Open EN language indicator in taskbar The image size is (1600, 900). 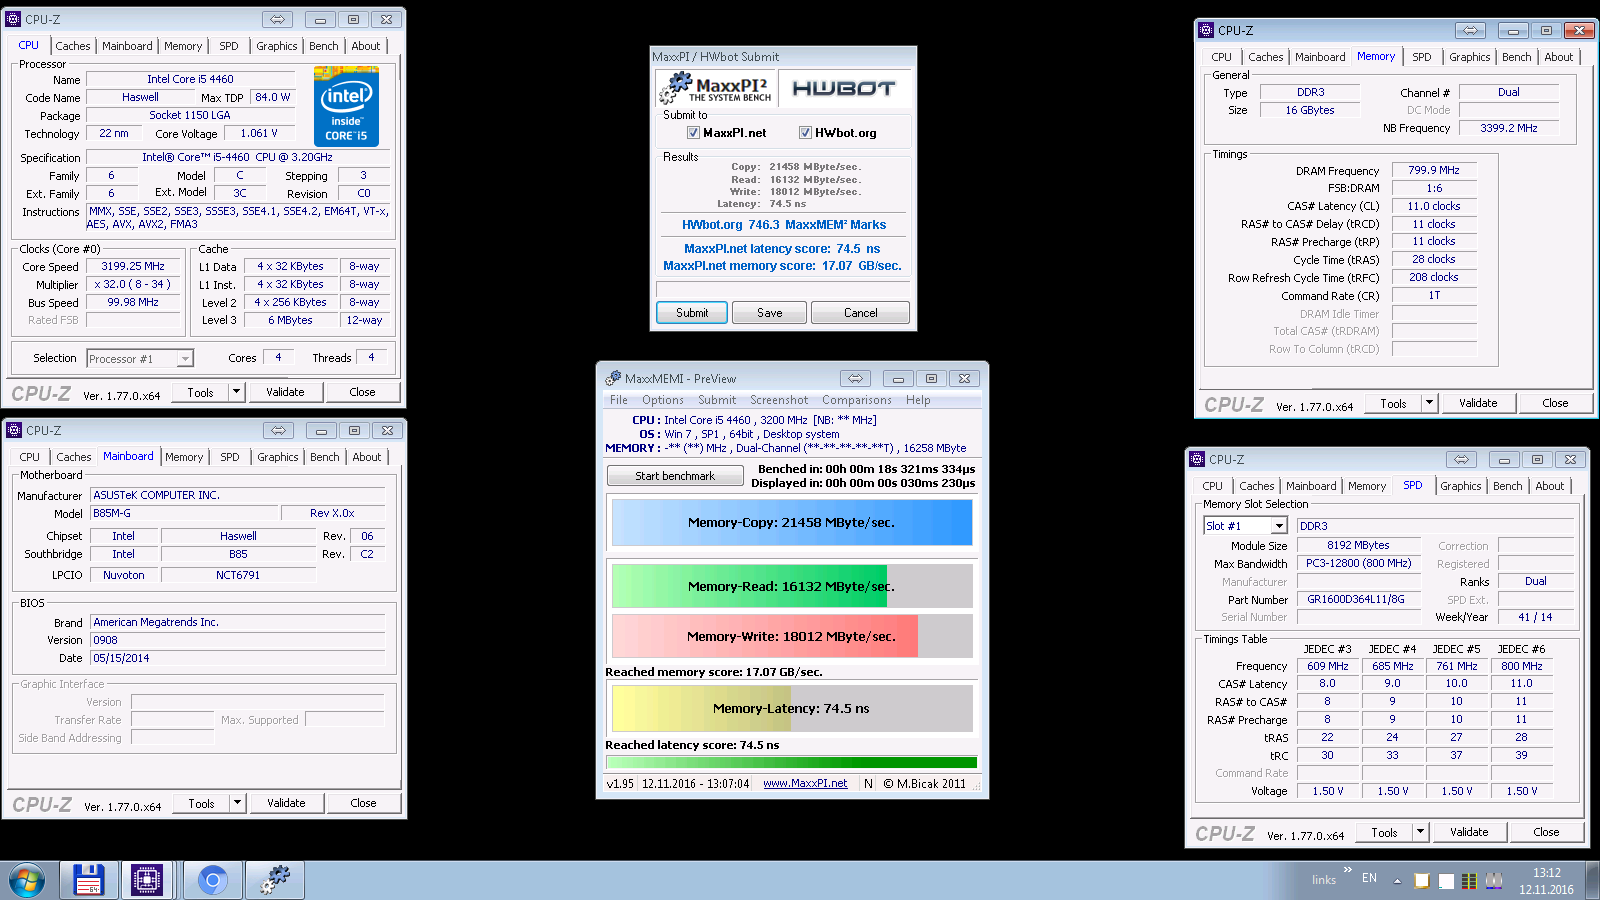click(1369, 878)
